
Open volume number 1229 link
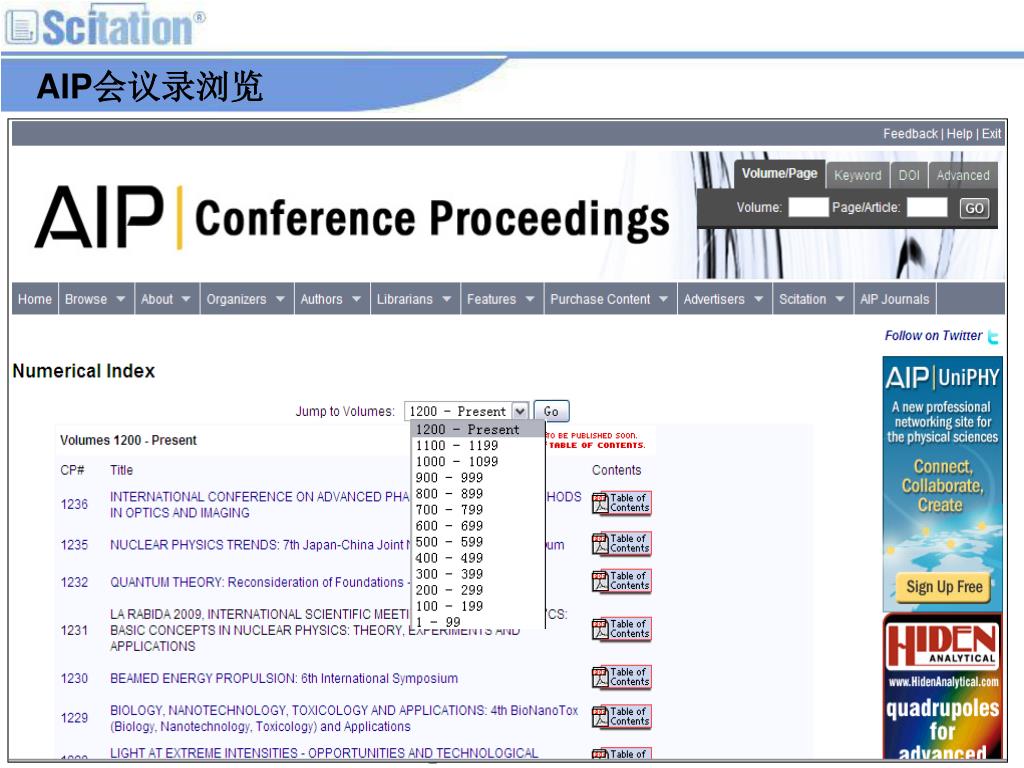74,718
